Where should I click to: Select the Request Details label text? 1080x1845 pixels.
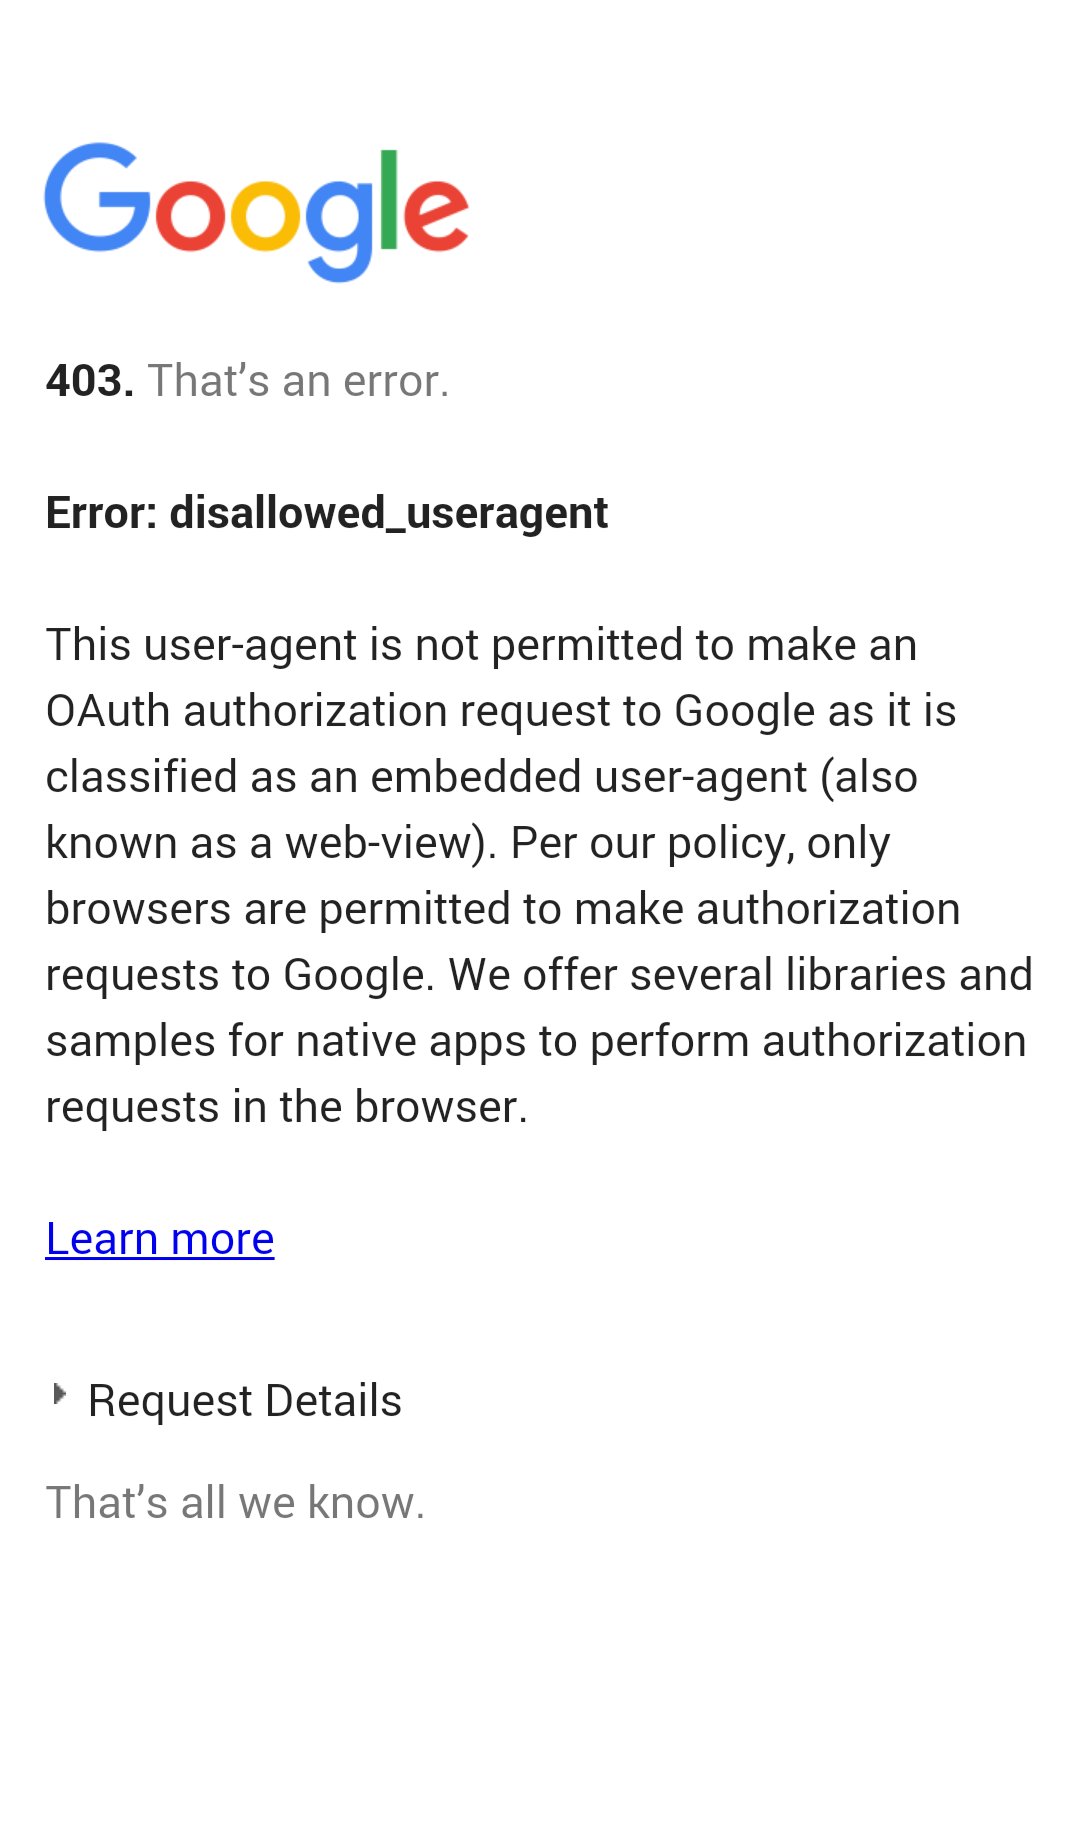point(245,1400)
